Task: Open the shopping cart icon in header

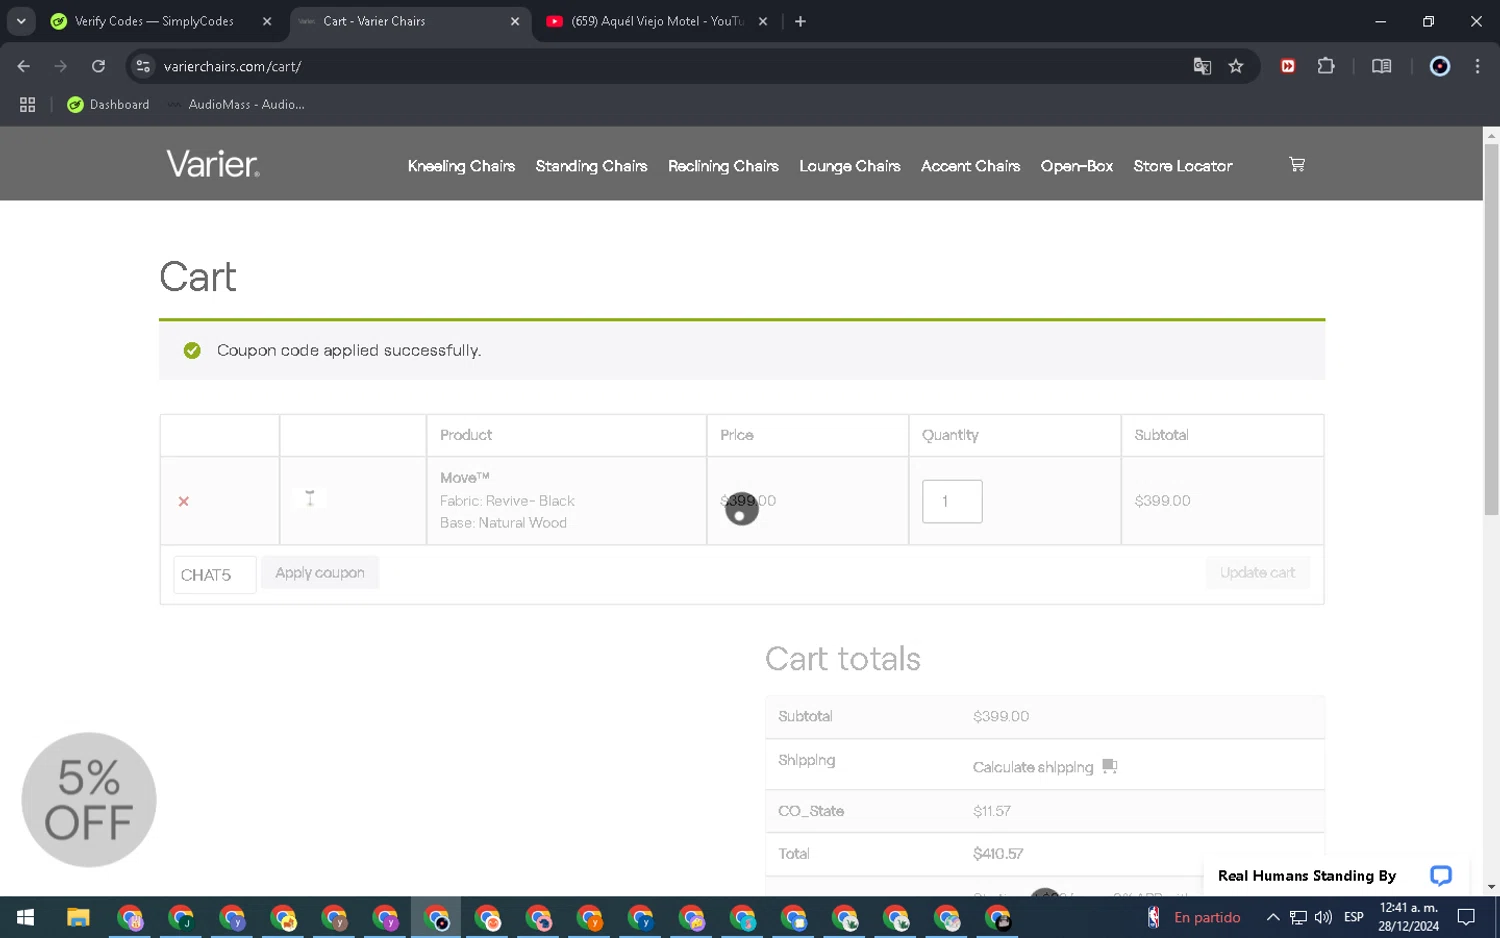Action: tap(1297, 165)
